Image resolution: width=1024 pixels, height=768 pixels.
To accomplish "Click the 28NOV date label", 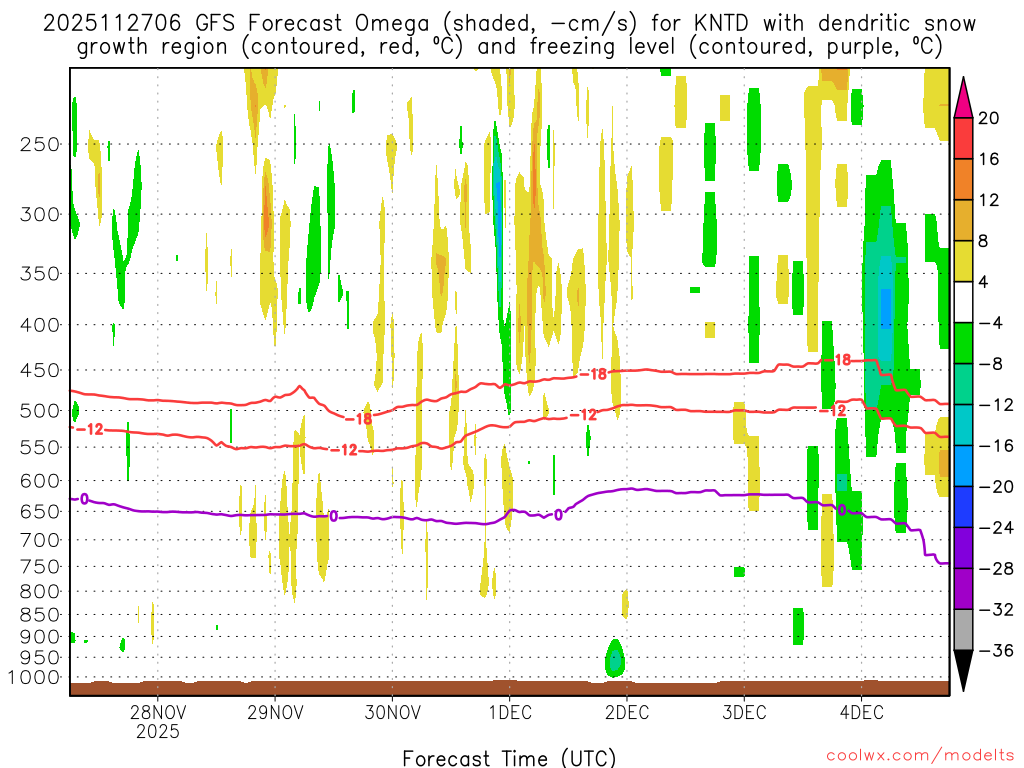I will (157, 712).
